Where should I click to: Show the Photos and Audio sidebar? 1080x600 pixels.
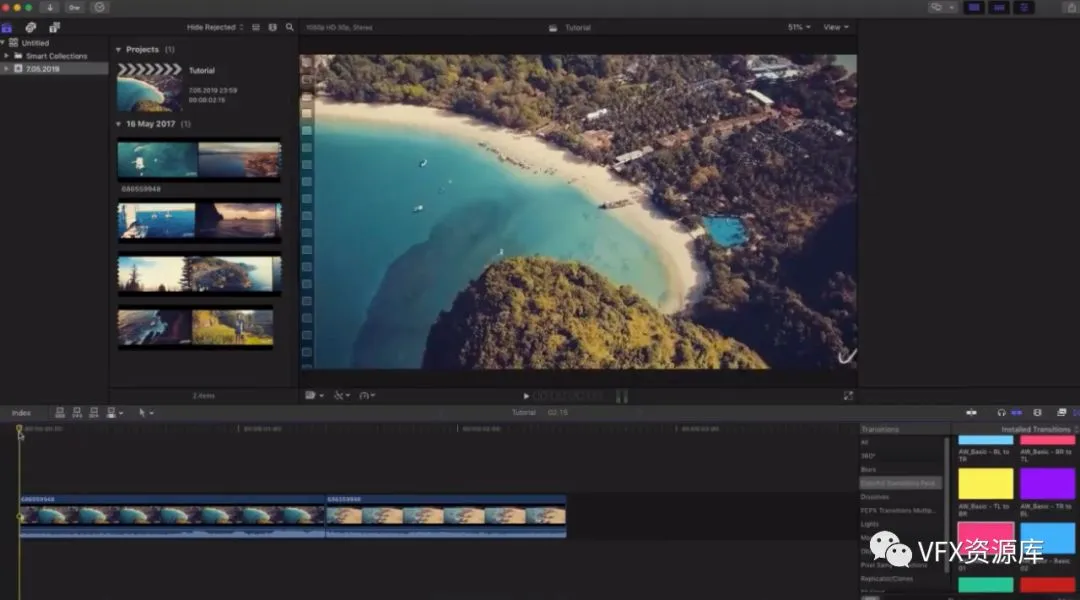30,27
